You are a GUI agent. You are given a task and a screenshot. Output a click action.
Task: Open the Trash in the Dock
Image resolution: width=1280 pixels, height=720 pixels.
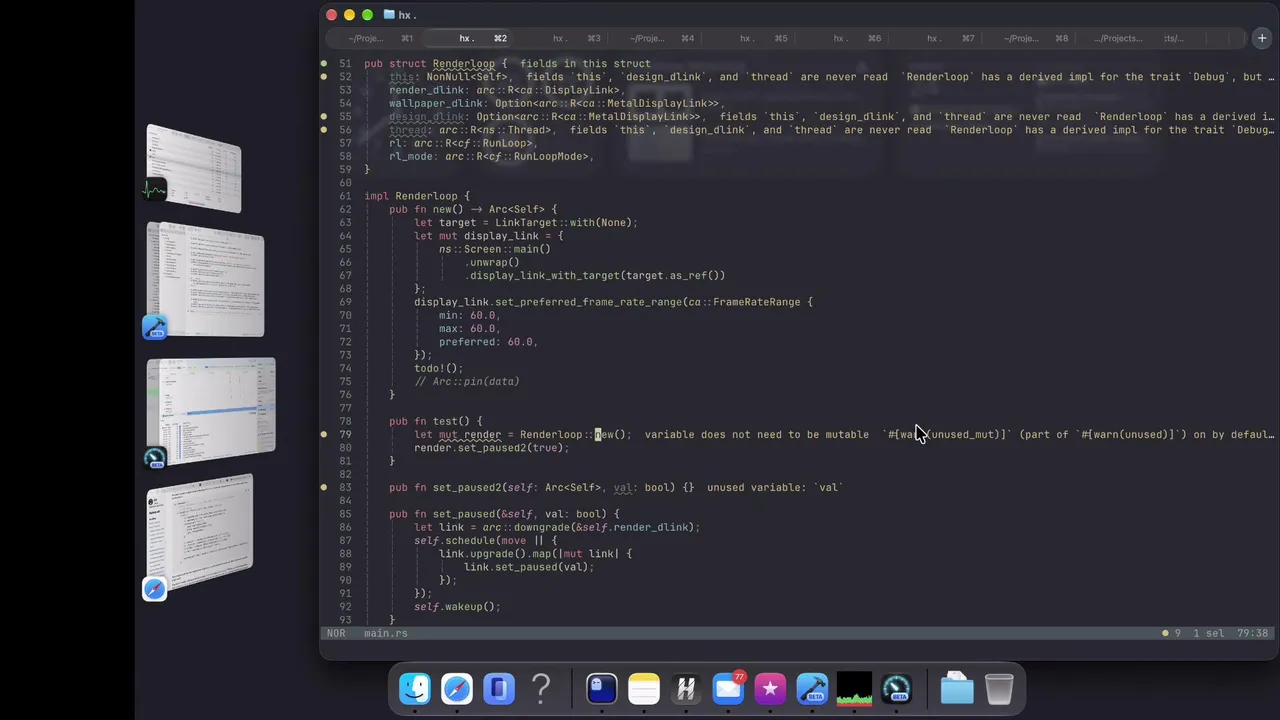tap(999, 689)
